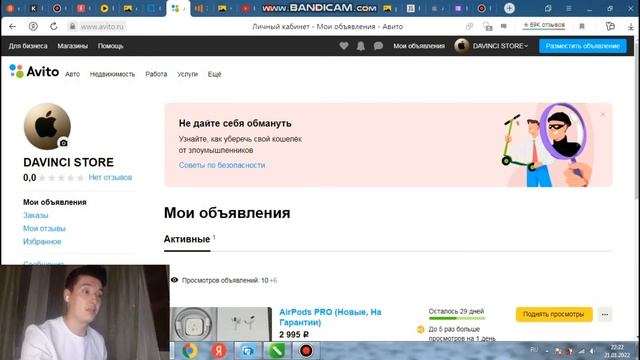Open Chrome from the taskbar
The height and width of the screenshot is (360, 640).
189,350
